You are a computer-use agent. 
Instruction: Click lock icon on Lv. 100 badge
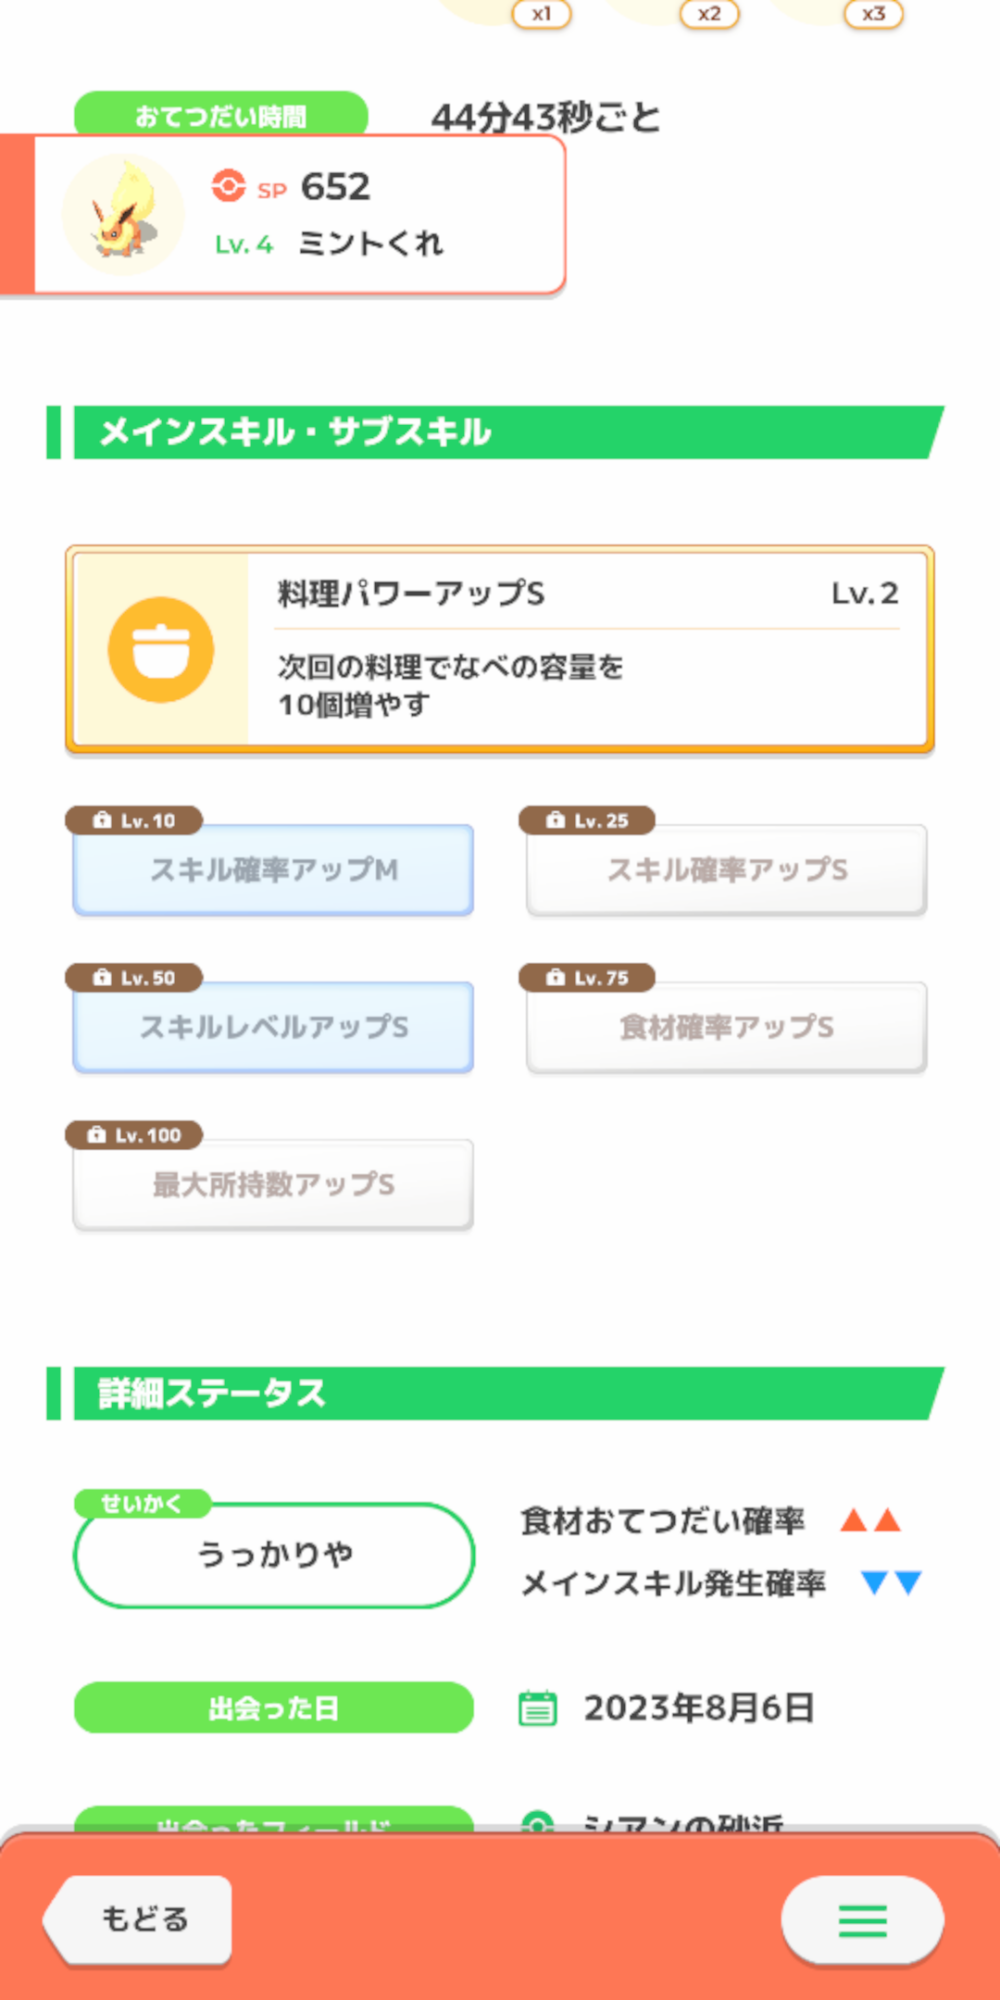[x=96, y=1135]
